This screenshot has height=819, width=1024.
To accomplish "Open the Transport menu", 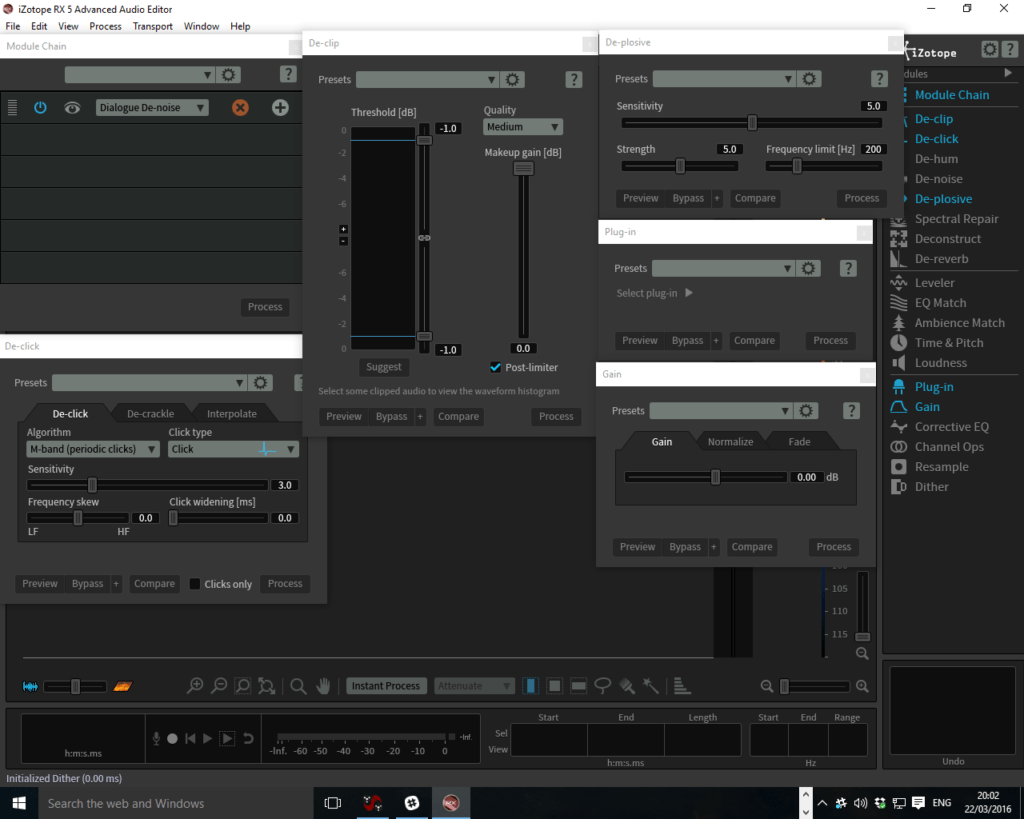I will [x=152, y=26].
